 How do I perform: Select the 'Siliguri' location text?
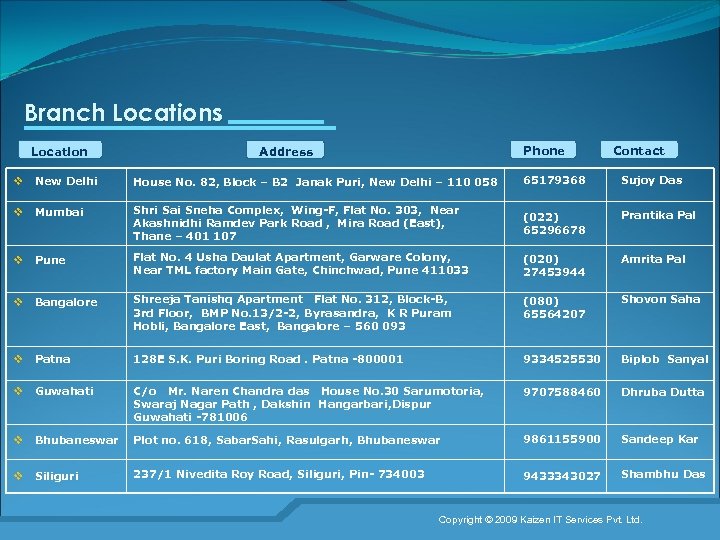click(x=56, y=476)
